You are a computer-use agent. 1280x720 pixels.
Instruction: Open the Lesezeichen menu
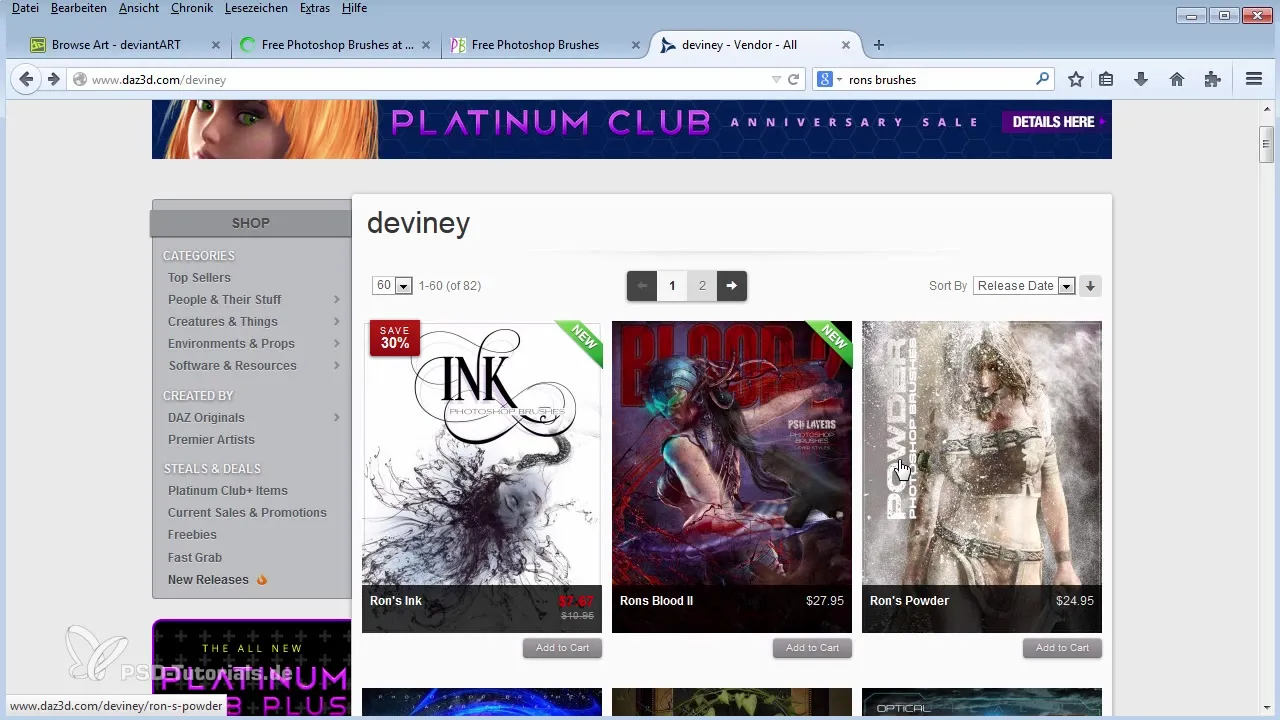[258, 8]
